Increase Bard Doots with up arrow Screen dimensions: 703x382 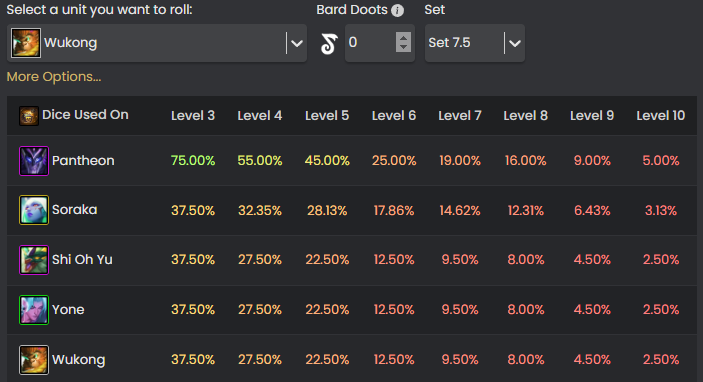(404, 38)
